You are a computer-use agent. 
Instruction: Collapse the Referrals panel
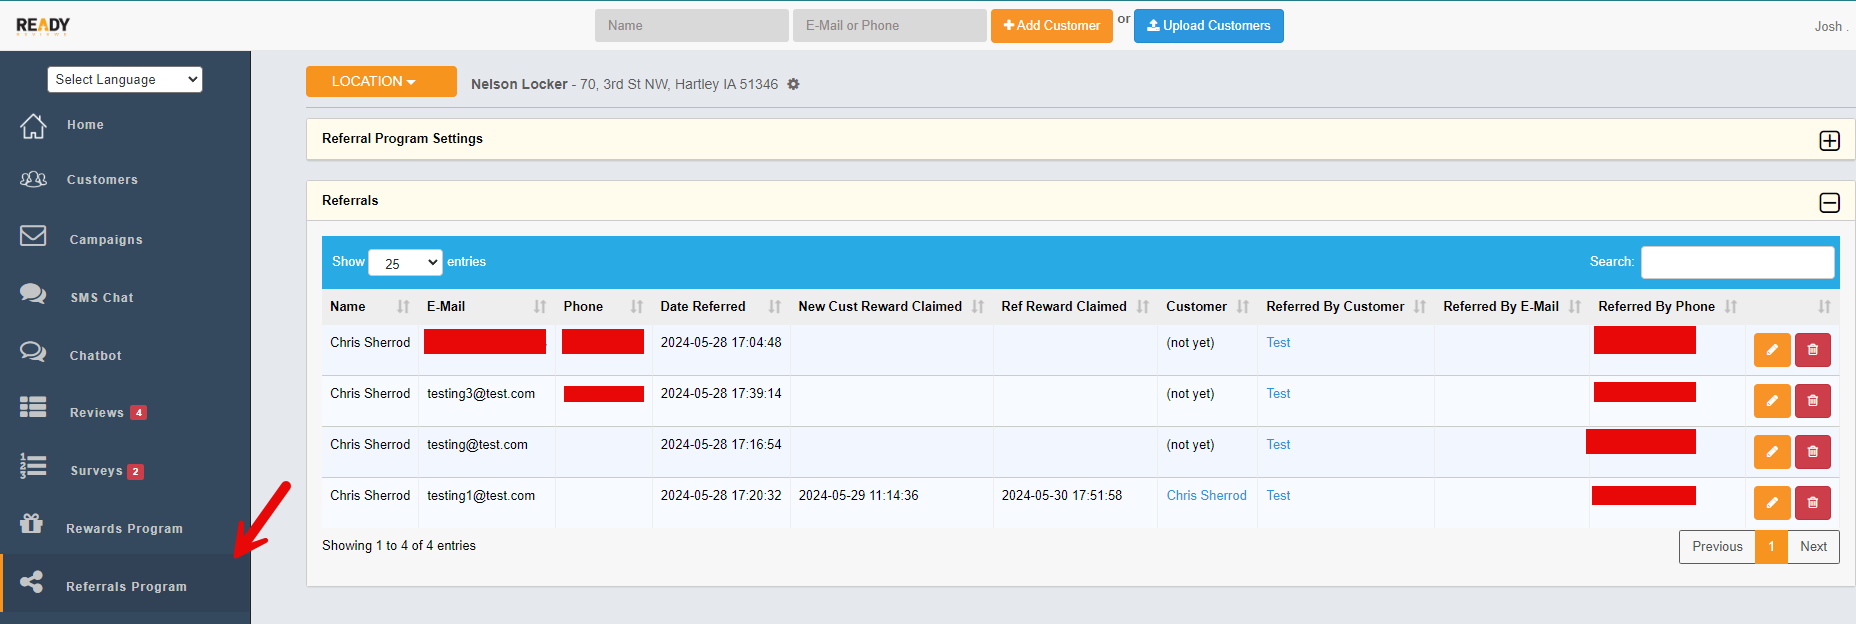[1829, 203]
